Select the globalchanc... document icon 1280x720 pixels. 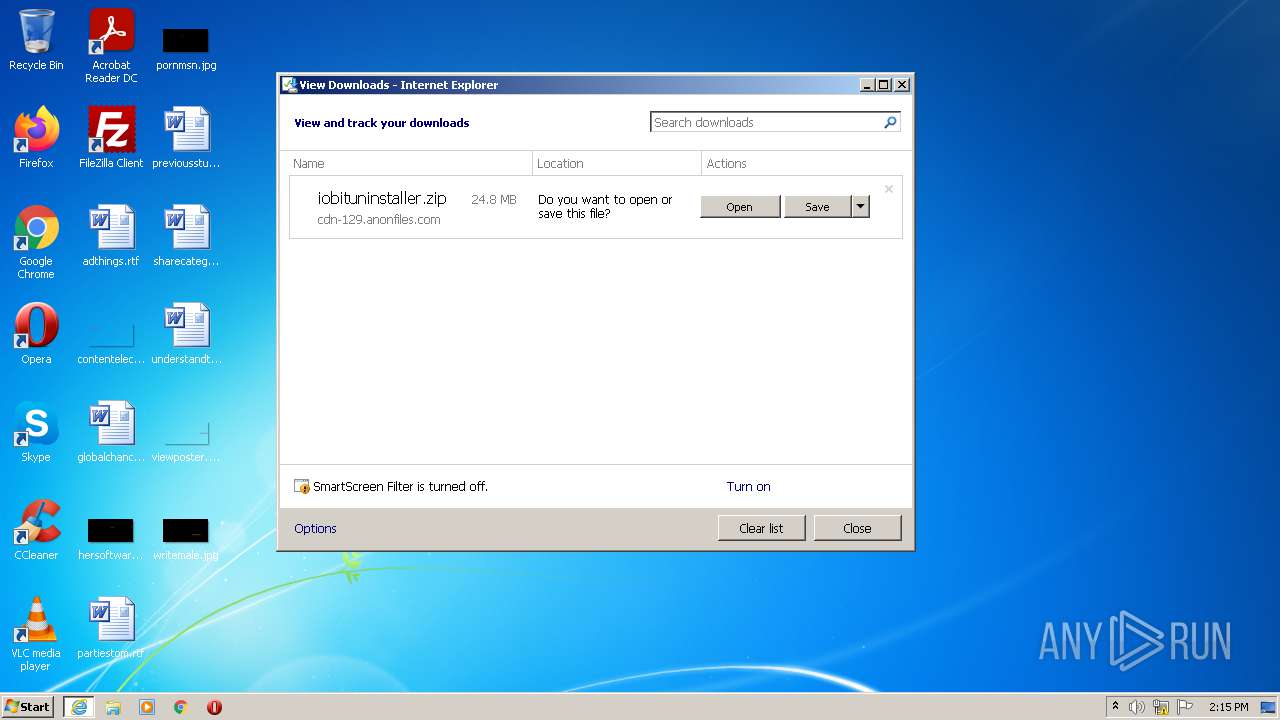click(111, 432)
